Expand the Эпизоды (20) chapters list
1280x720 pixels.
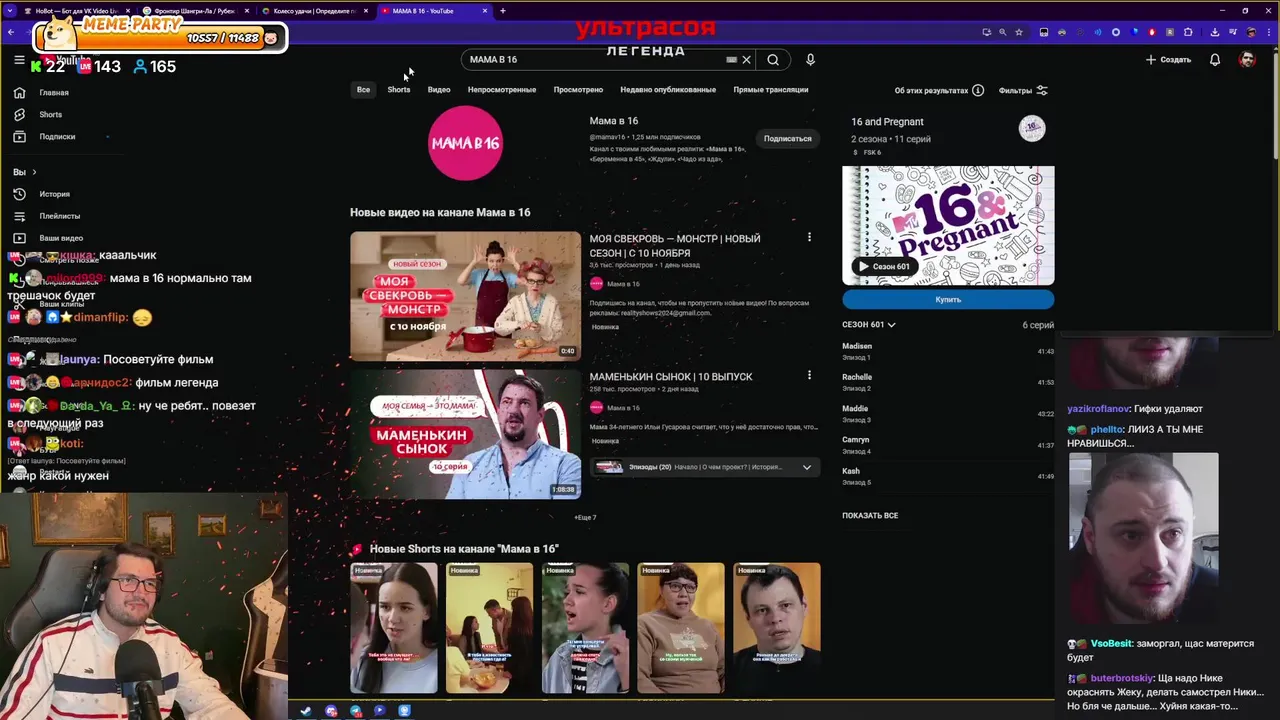[705, 467]
